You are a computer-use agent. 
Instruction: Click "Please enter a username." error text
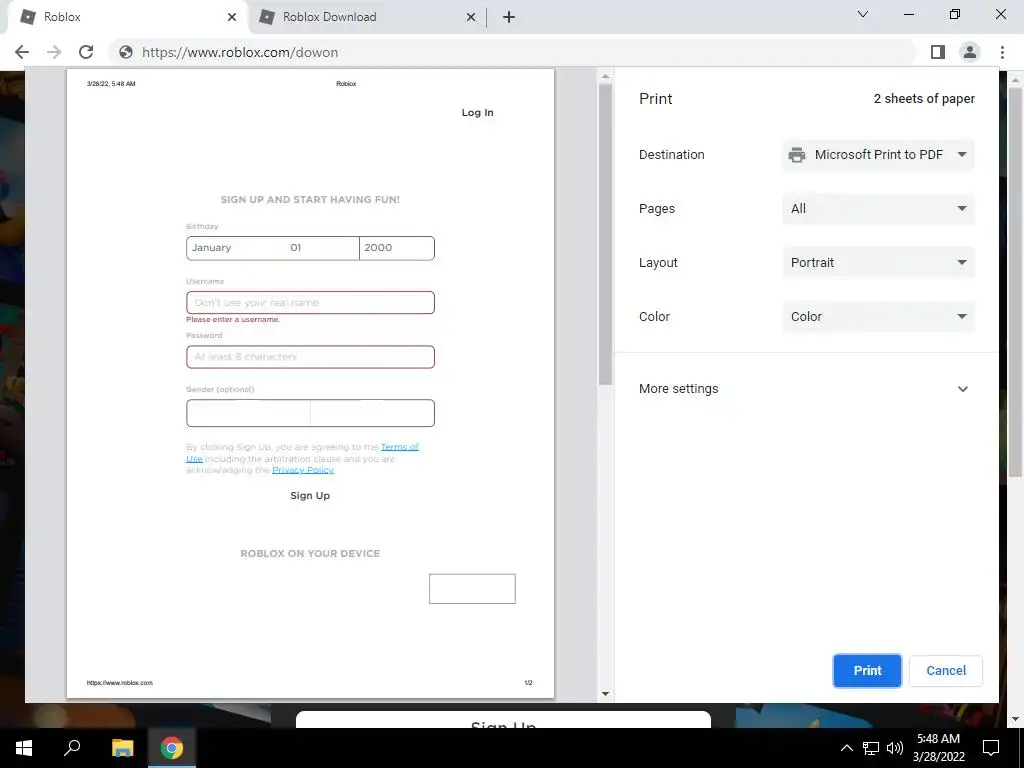tap(233, 319)
